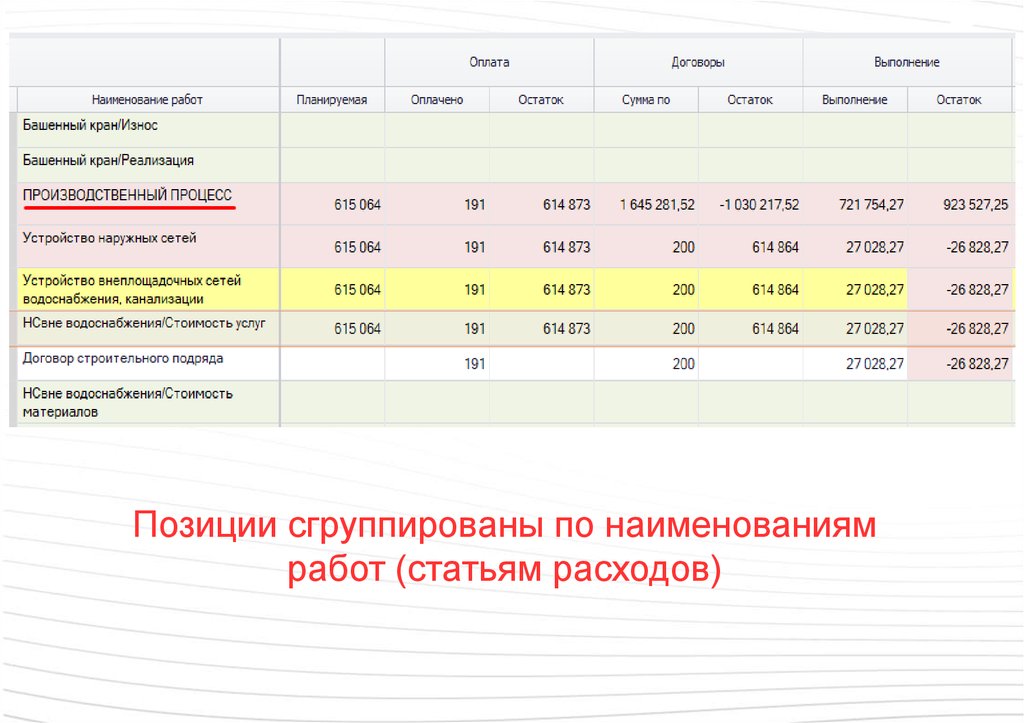Click the ПРОИЗВОДСТВЕННЫЙ ПРОЦЕСС row name
This screenshot has width=1024, height=723.
[x=127, y=196]
